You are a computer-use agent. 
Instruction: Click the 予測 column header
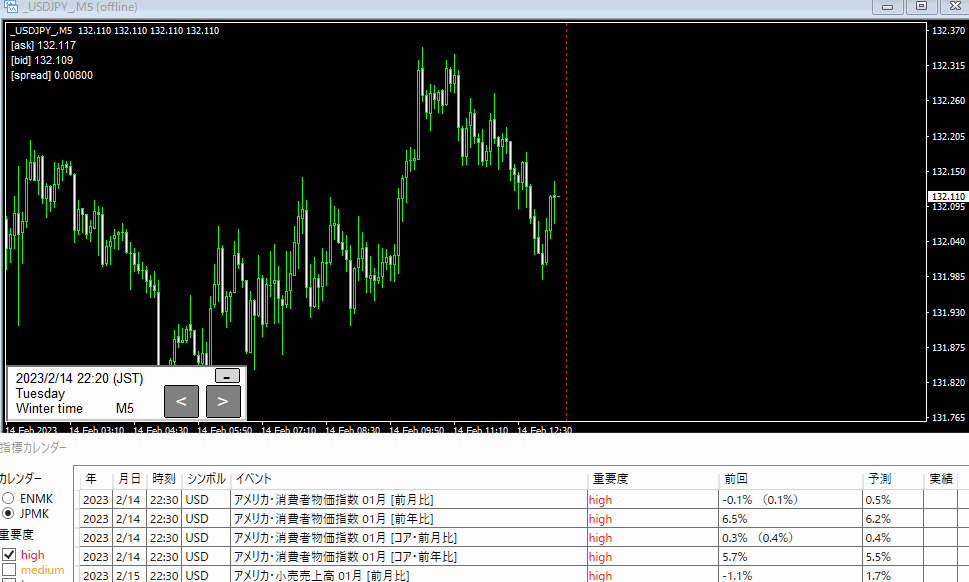pos(879,479)
